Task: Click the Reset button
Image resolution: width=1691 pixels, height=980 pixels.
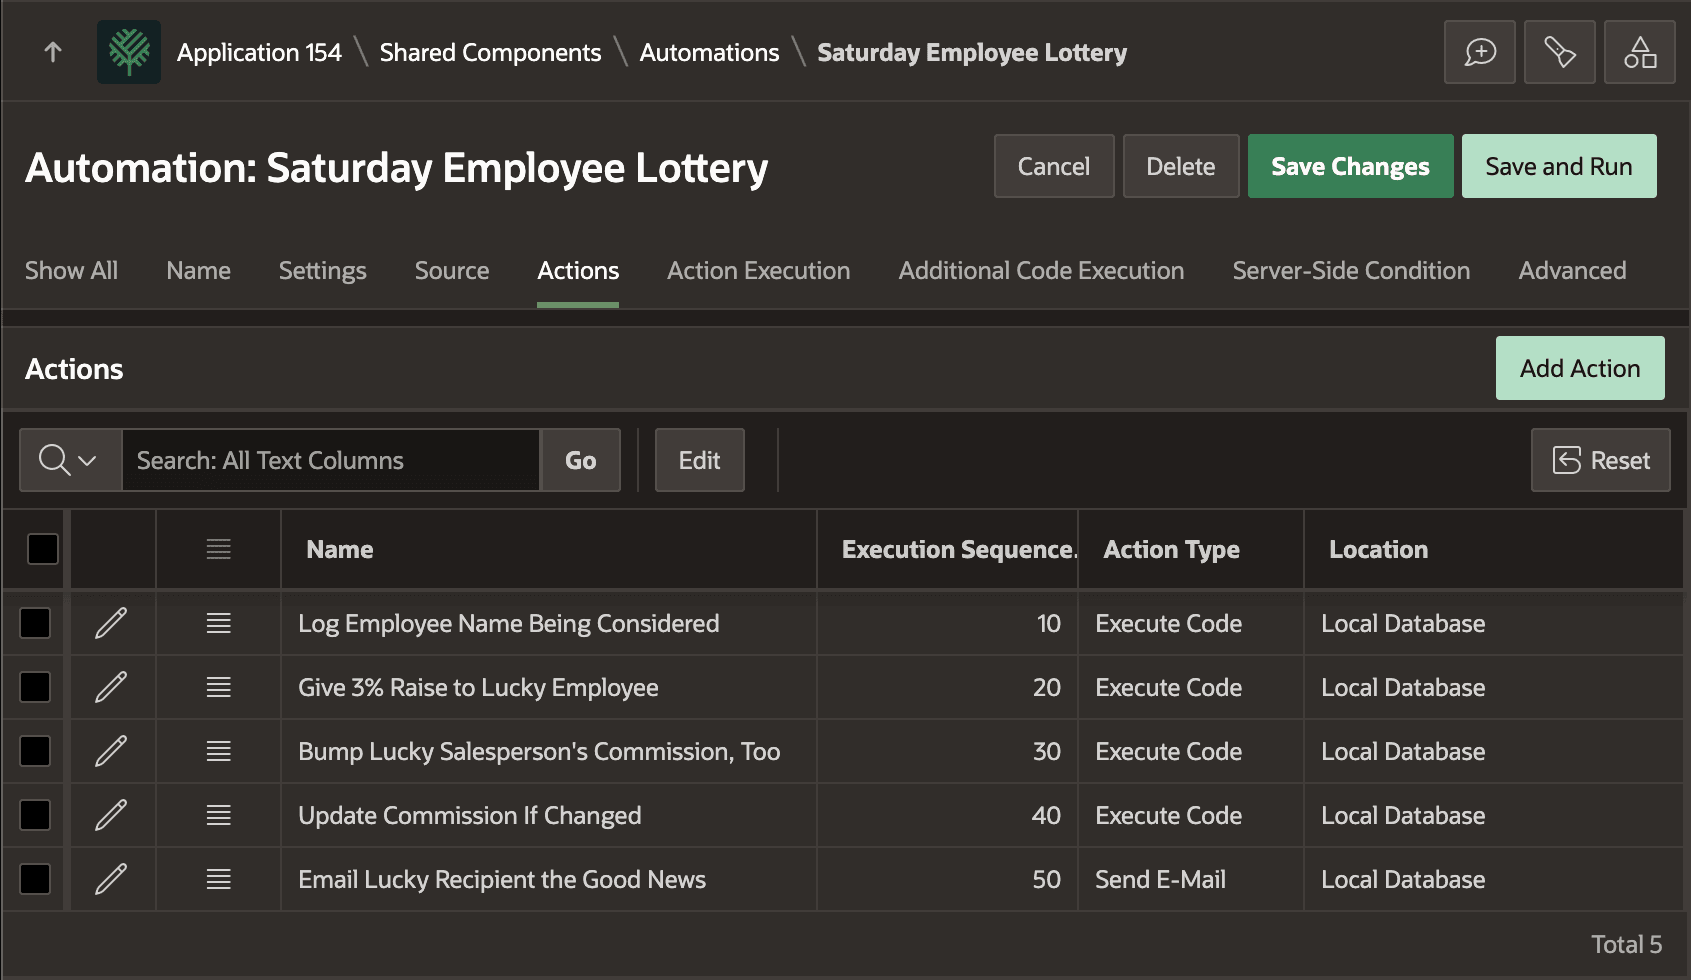Action: pyautogui.click(x=1600, y=460)
